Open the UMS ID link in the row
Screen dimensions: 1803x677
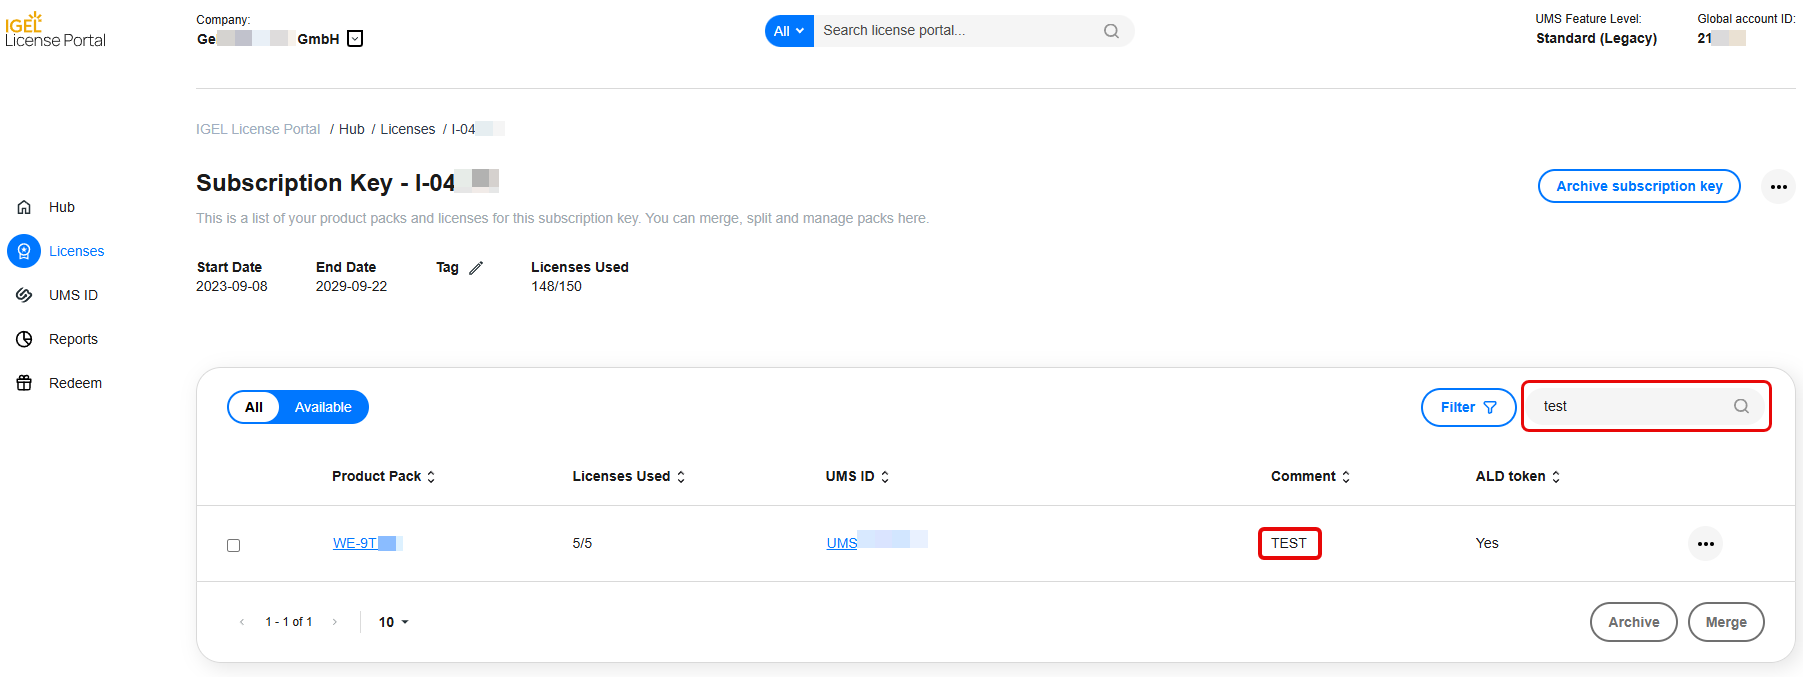pos(876,541)
